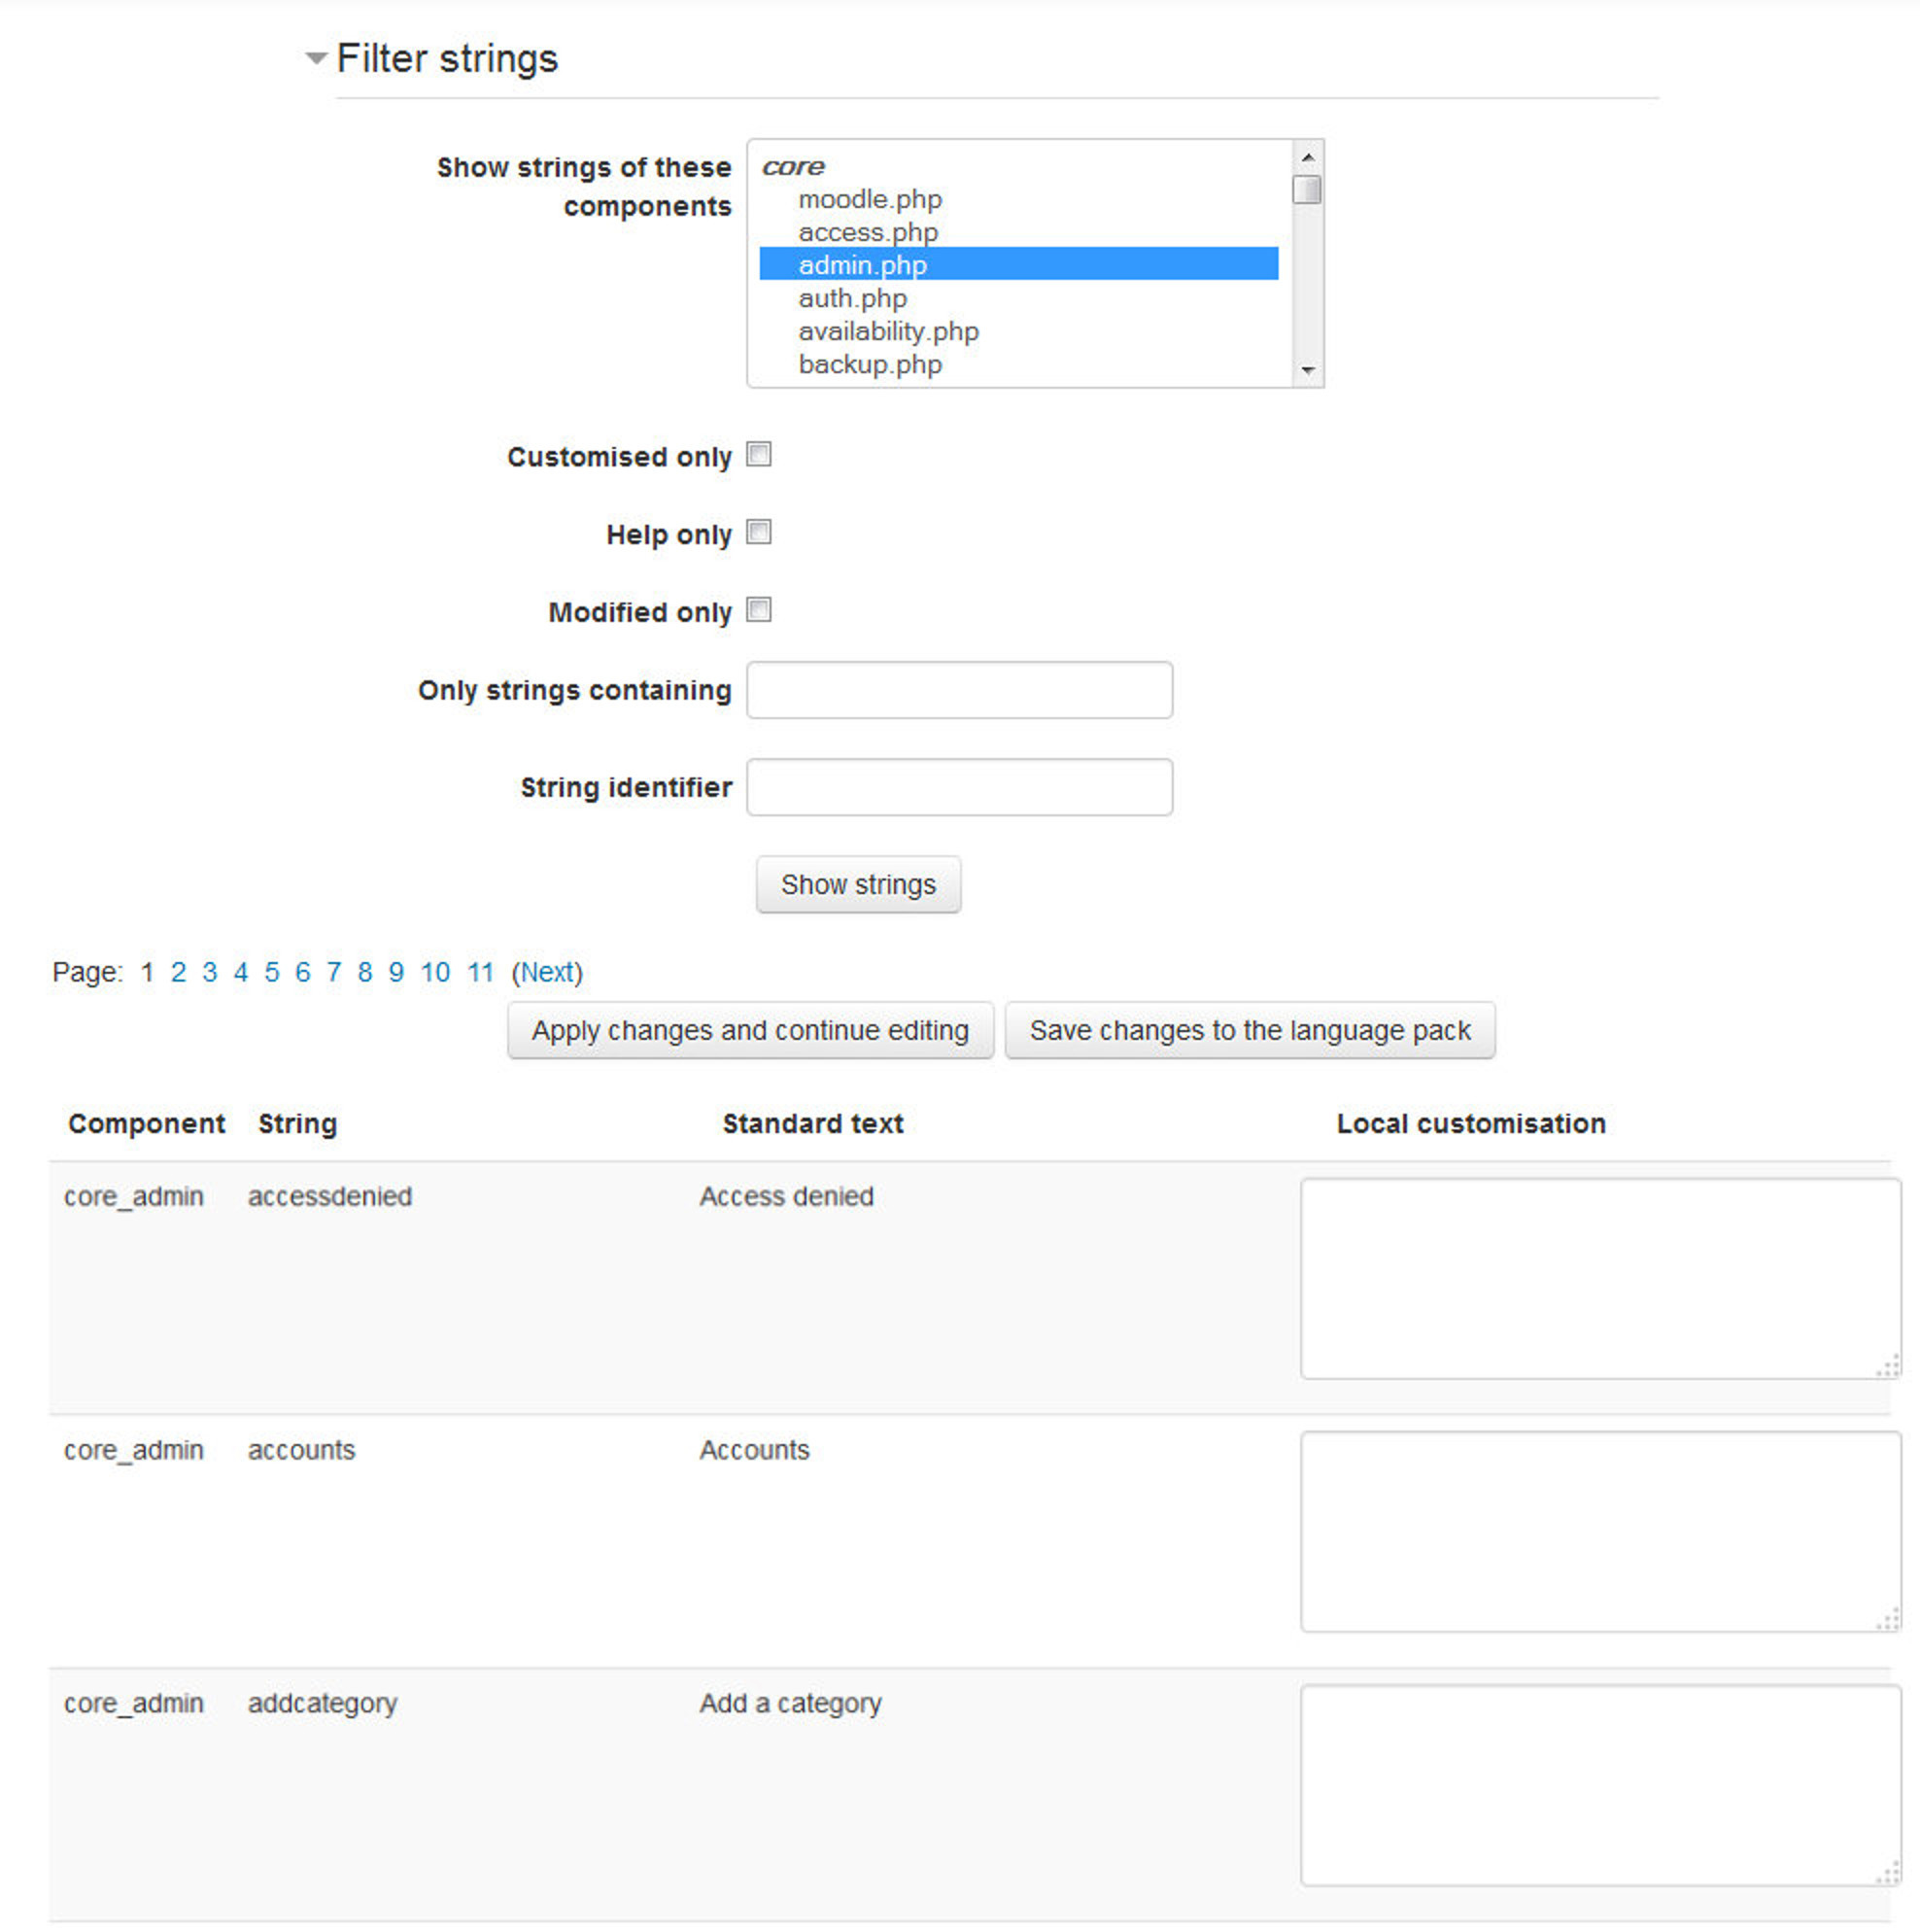Viewport: 1920px width, 1932px height.
Task: Edit local customisation for accessdenied string
Action: click(x=1599, y=1279)
